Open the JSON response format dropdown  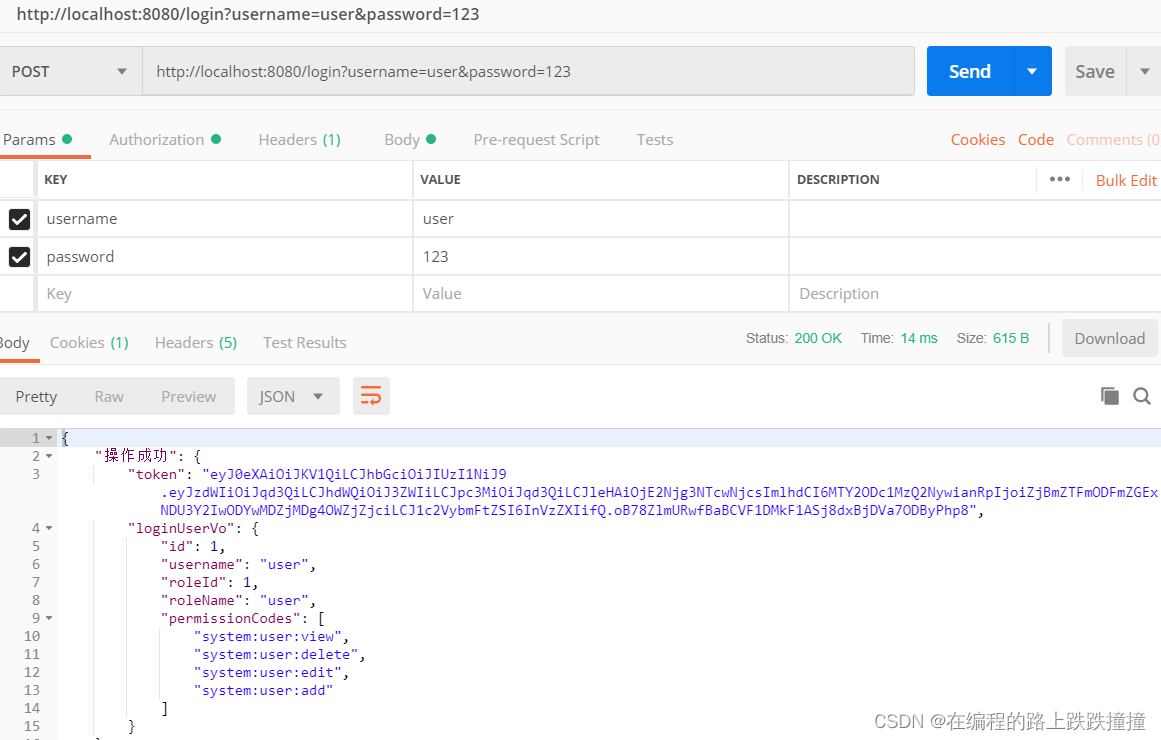293,395
